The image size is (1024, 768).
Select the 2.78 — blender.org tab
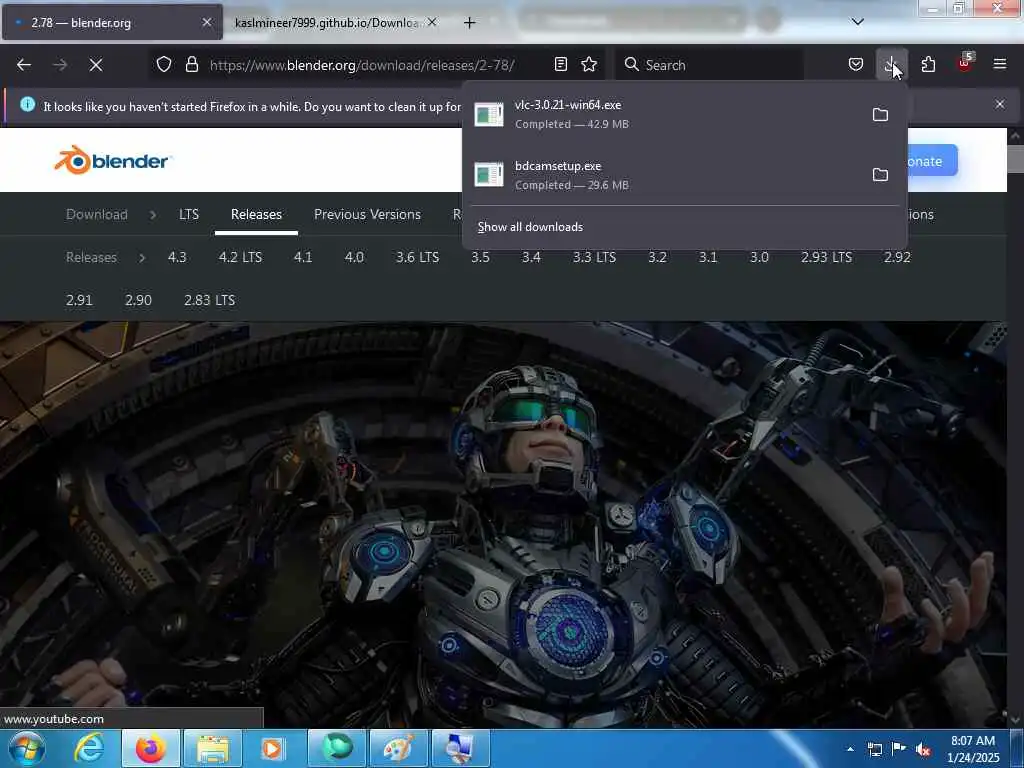[112, 22]
